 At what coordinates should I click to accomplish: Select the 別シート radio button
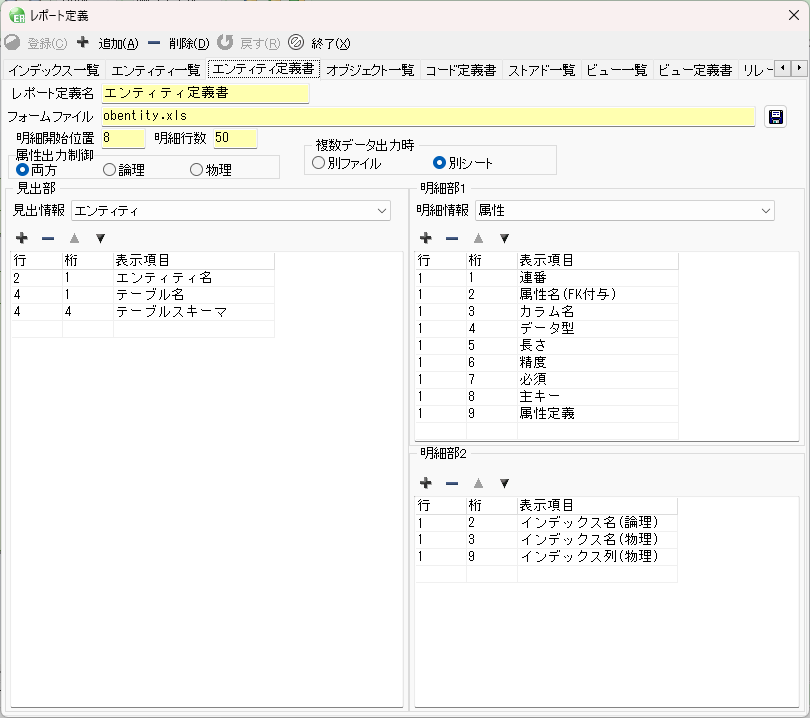[x=439, y=163]
